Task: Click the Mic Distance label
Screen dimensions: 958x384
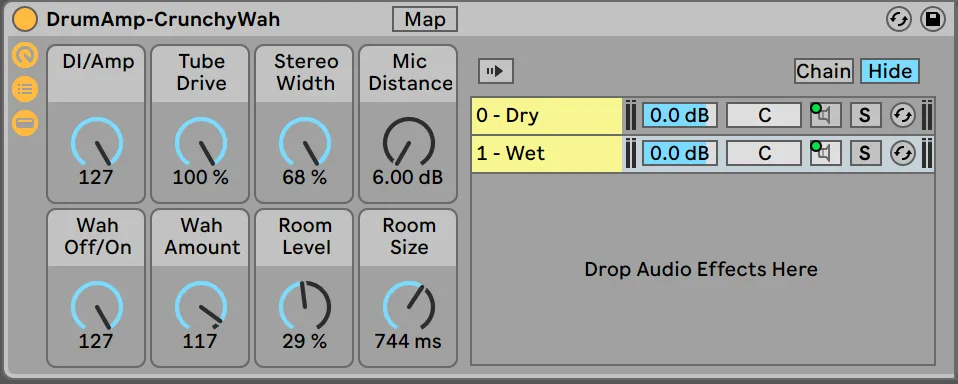Action: [410, 73]
